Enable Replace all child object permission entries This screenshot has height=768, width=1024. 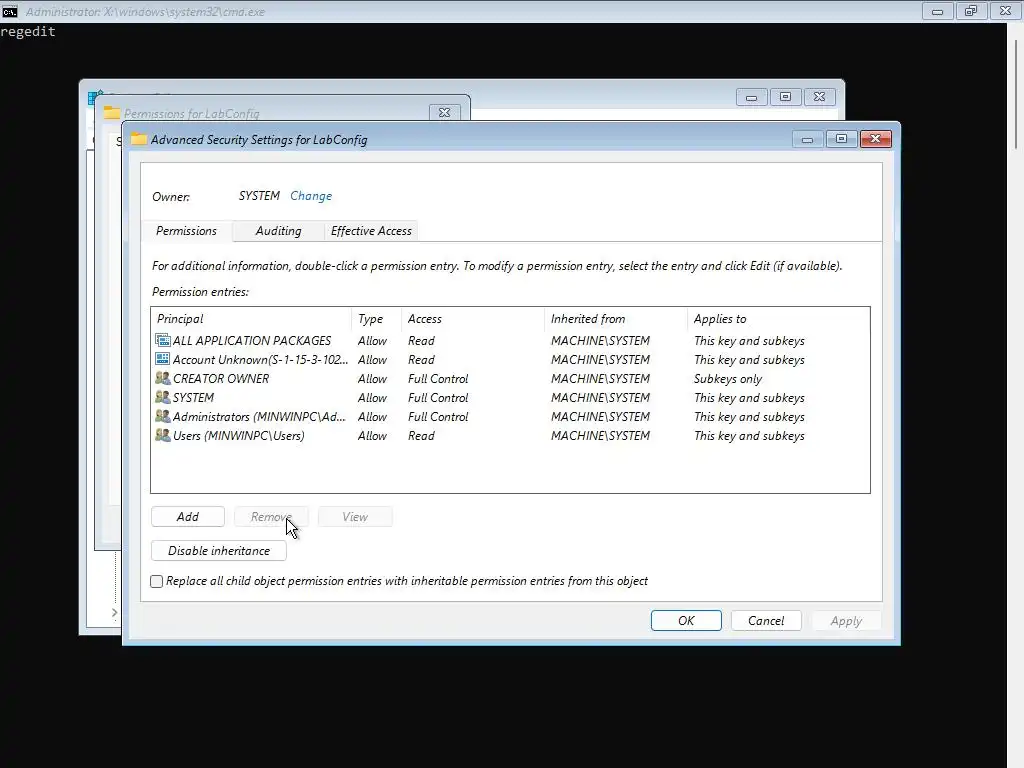157,581
